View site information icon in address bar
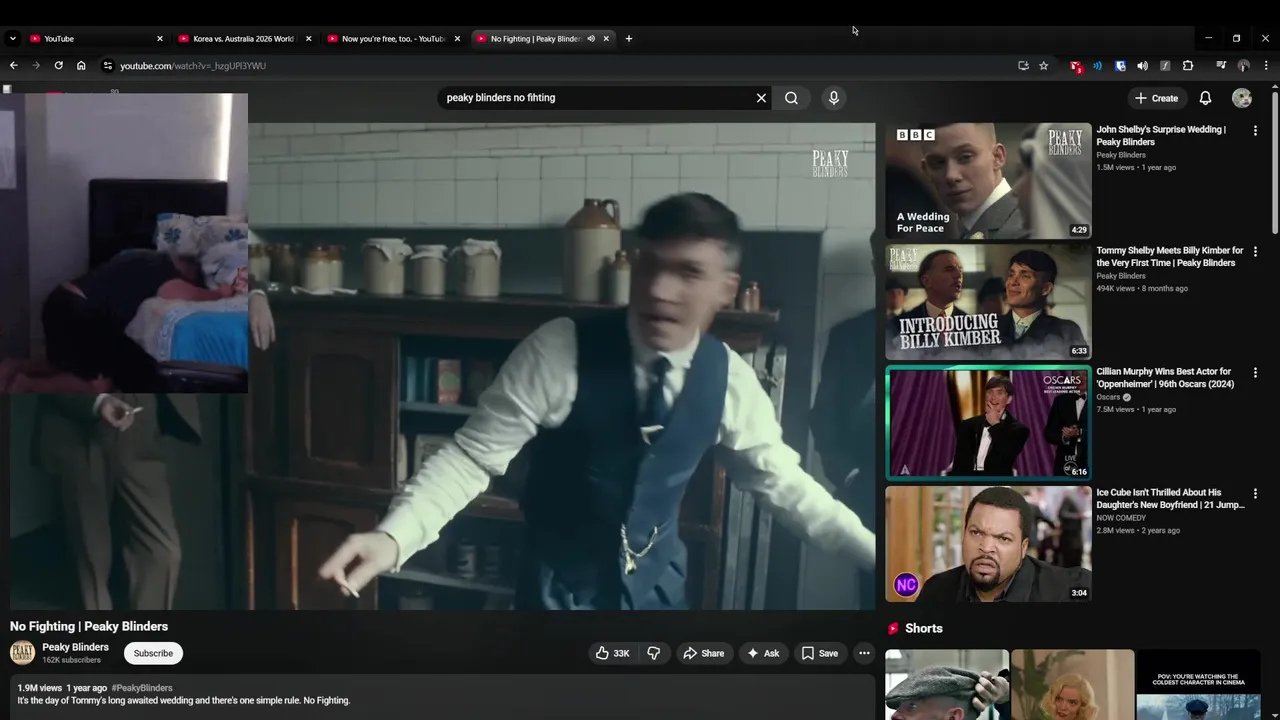Viewport: 1280px width, 720px height. pyautogui.click(x=108, y=65)
